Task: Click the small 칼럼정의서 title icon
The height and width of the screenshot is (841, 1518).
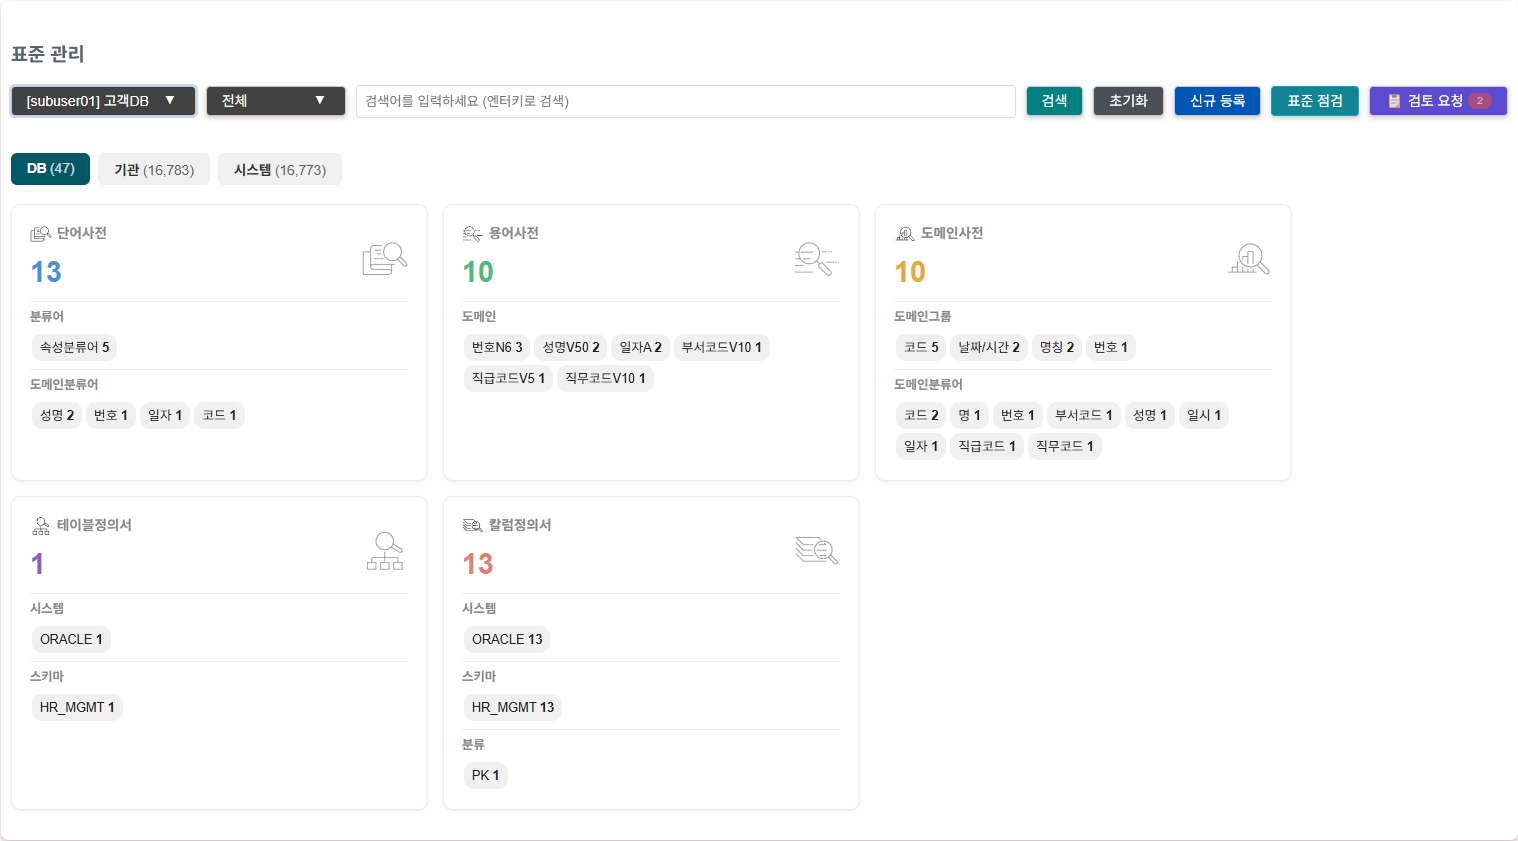Action: coord(472,525)
